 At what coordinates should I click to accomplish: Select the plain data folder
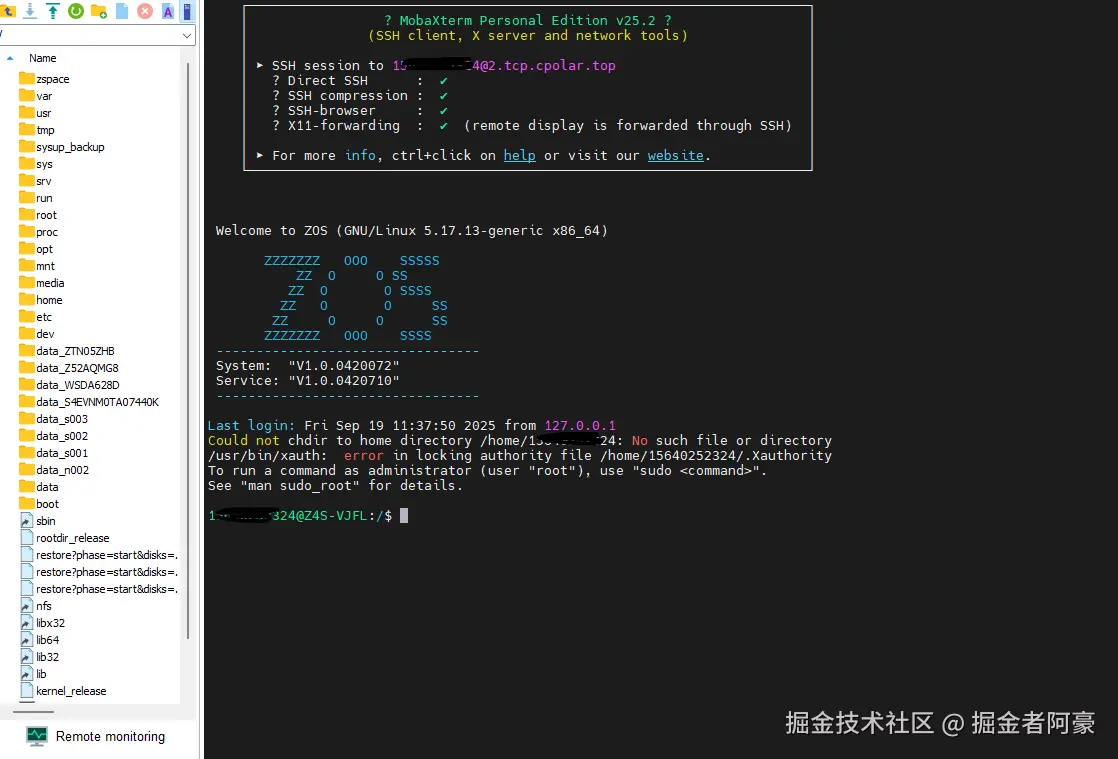point(39,487)
